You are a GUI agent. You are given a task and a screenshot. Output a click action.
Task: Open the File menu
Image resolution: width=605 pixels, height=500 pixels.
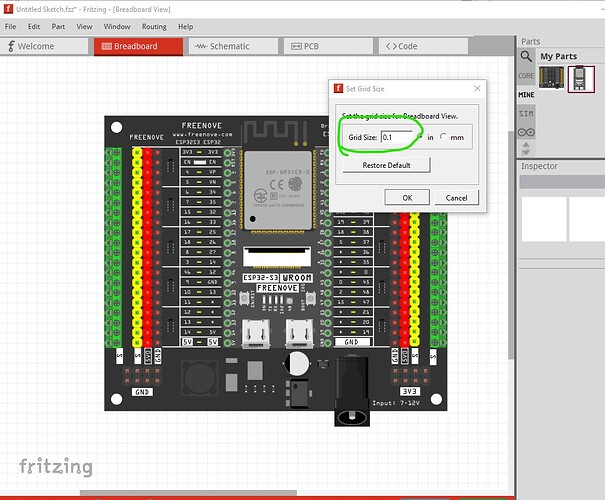pos(10,27)
